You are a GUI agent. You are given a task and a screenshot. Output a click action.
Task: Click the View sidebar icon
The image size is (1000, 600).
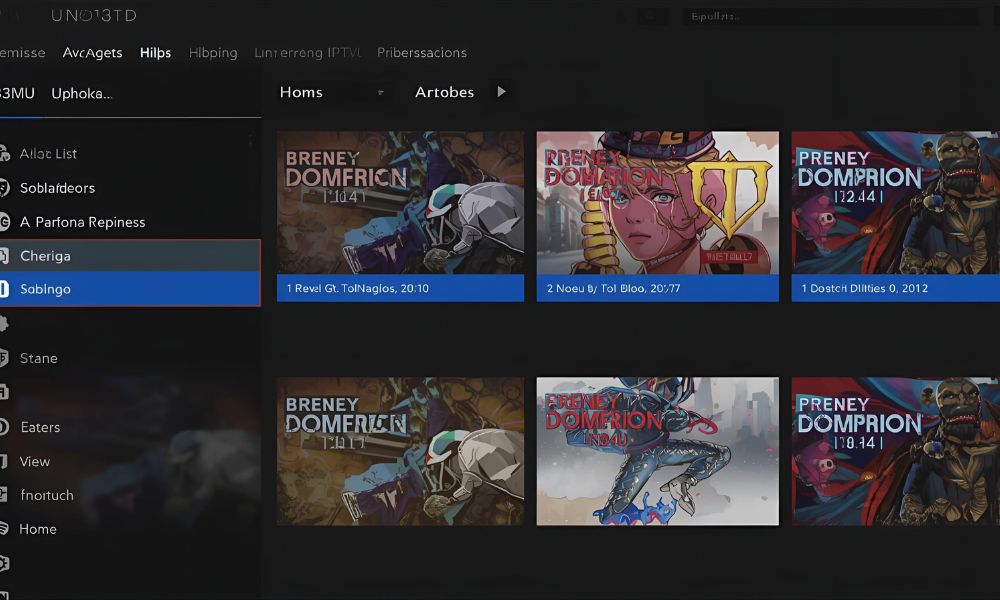(4, 461)
